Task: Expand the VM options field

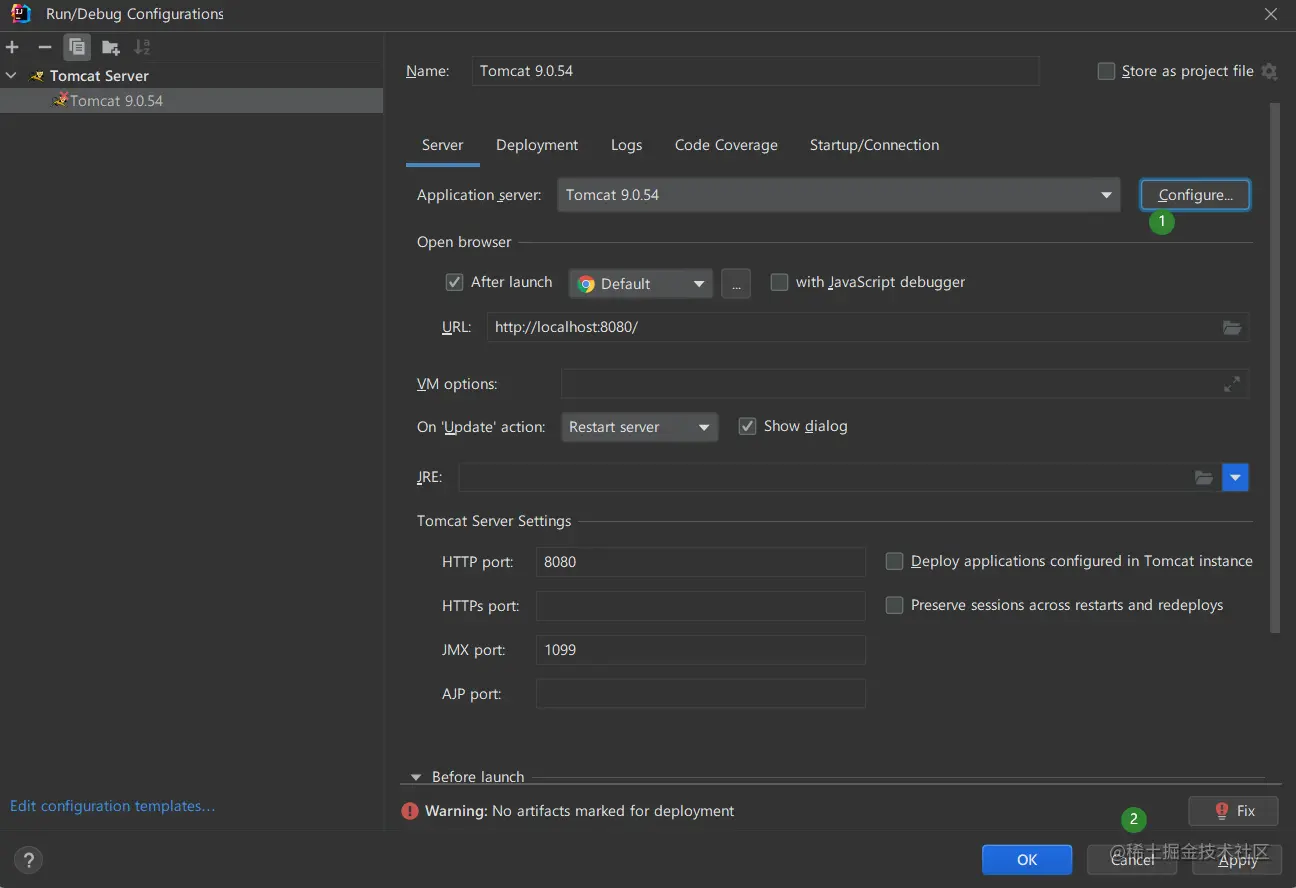Action: click(x=1232, y=383)
